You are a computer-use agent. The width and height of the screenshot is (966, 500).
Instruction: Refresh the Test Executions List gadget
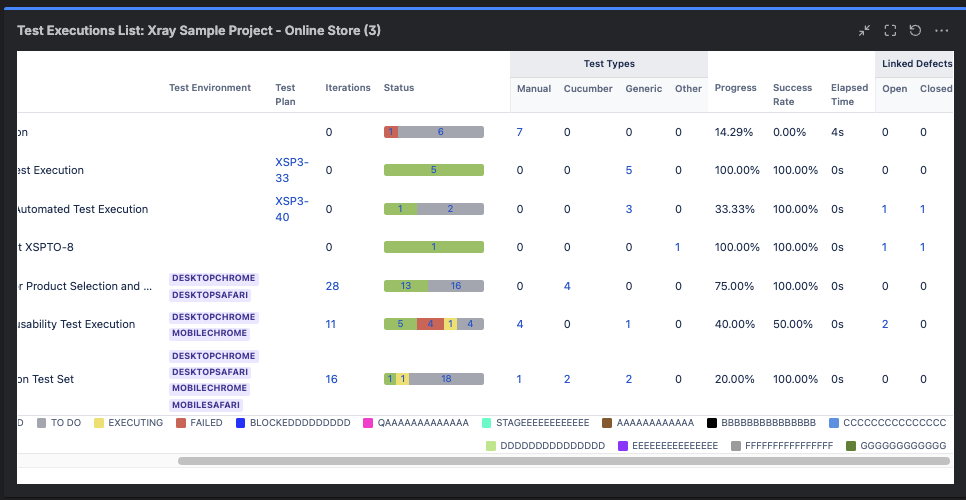pos(915,31)
